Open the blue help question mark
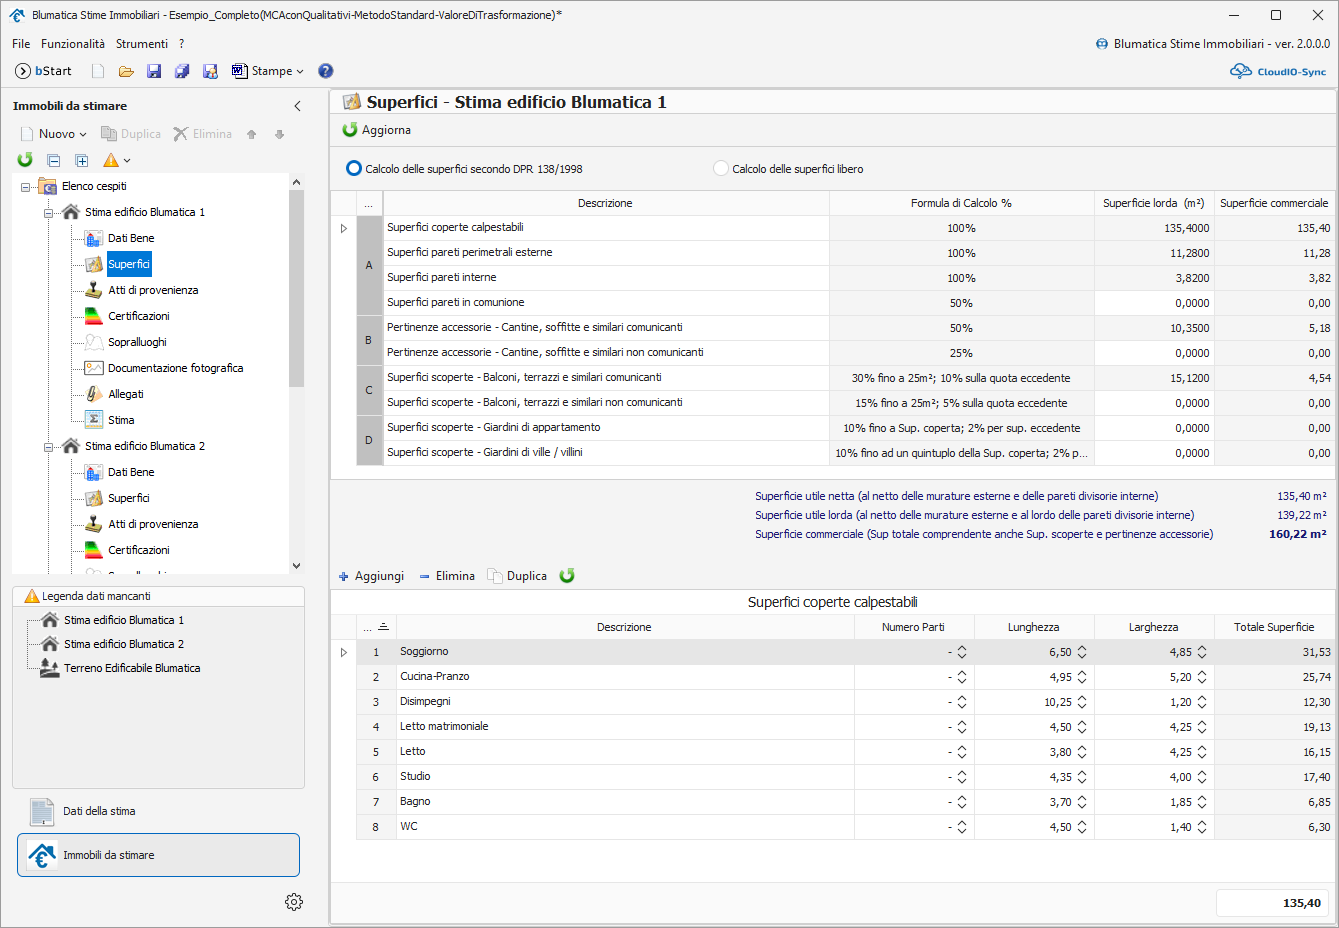 [325, 71]
